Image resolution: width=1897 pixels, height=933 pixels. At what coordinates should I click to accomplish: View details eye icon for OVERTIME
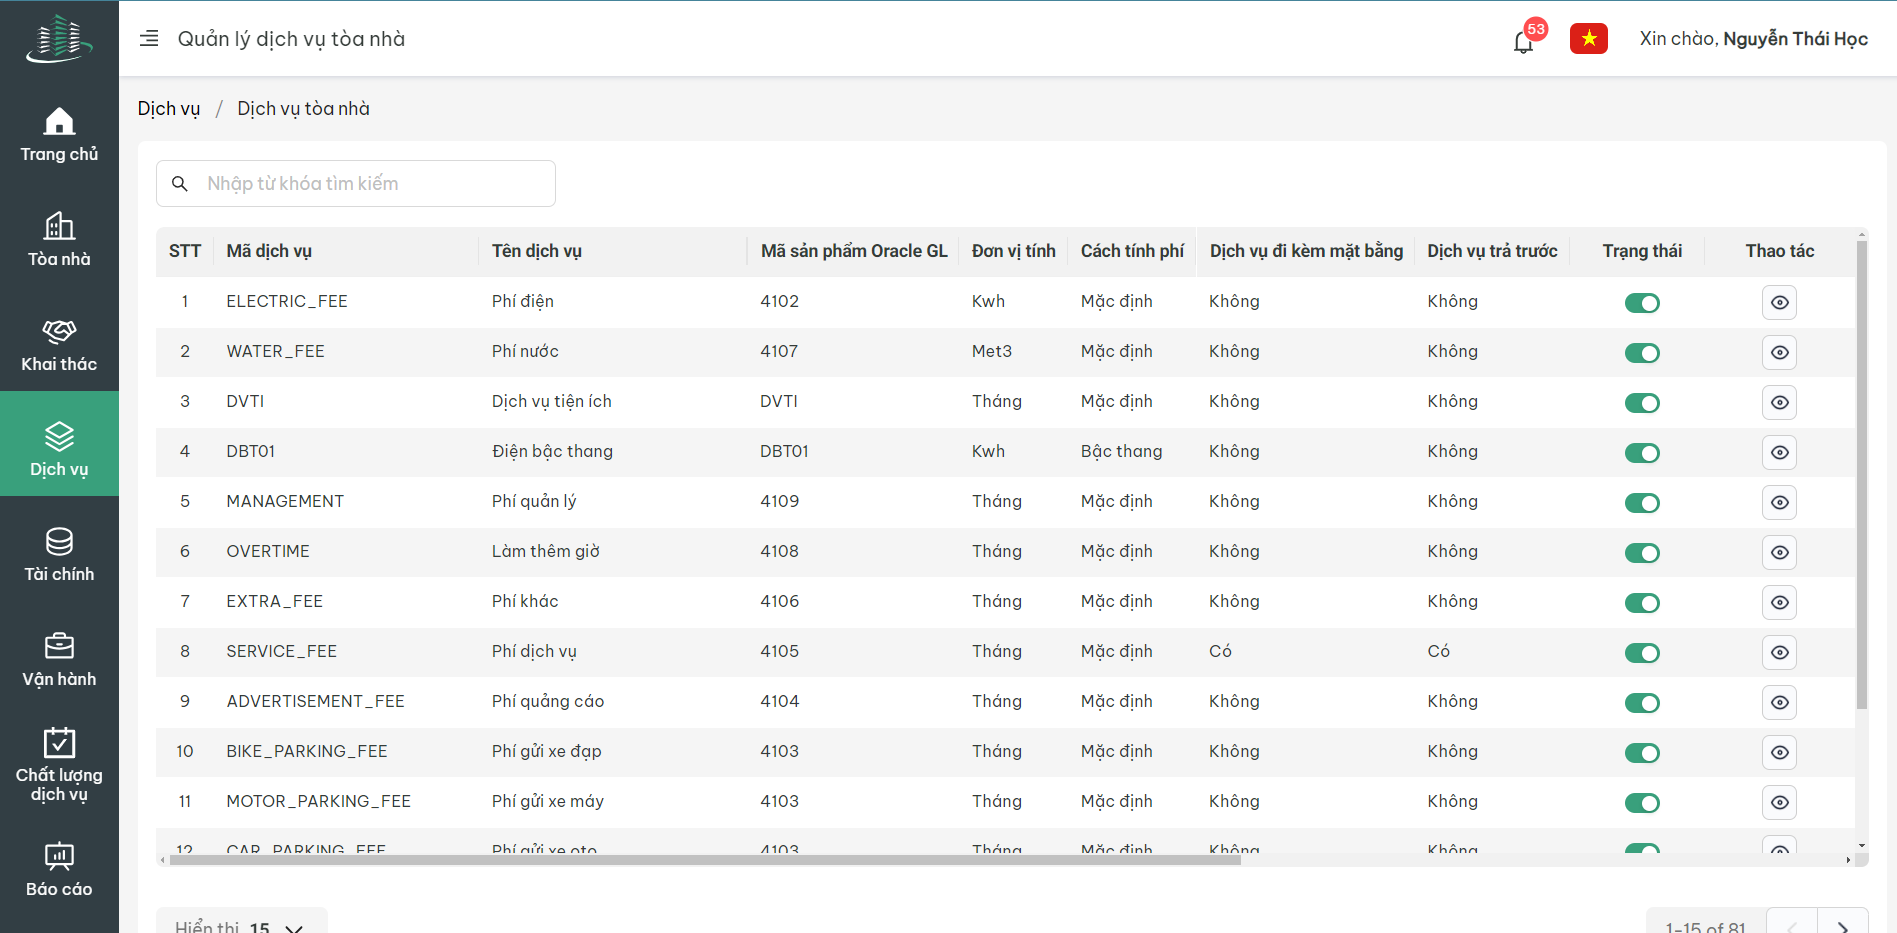[x=1779, y=552]
